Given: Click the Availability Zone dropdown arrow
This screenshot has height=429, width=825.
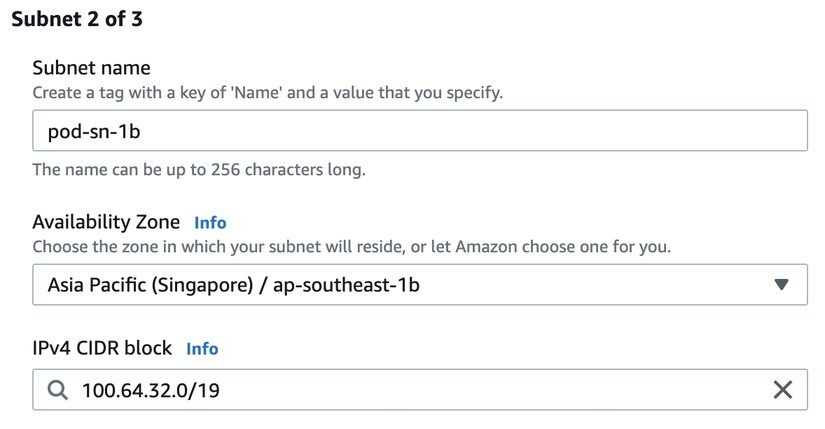Looking at the screenshot, I should tap(782, 285).
